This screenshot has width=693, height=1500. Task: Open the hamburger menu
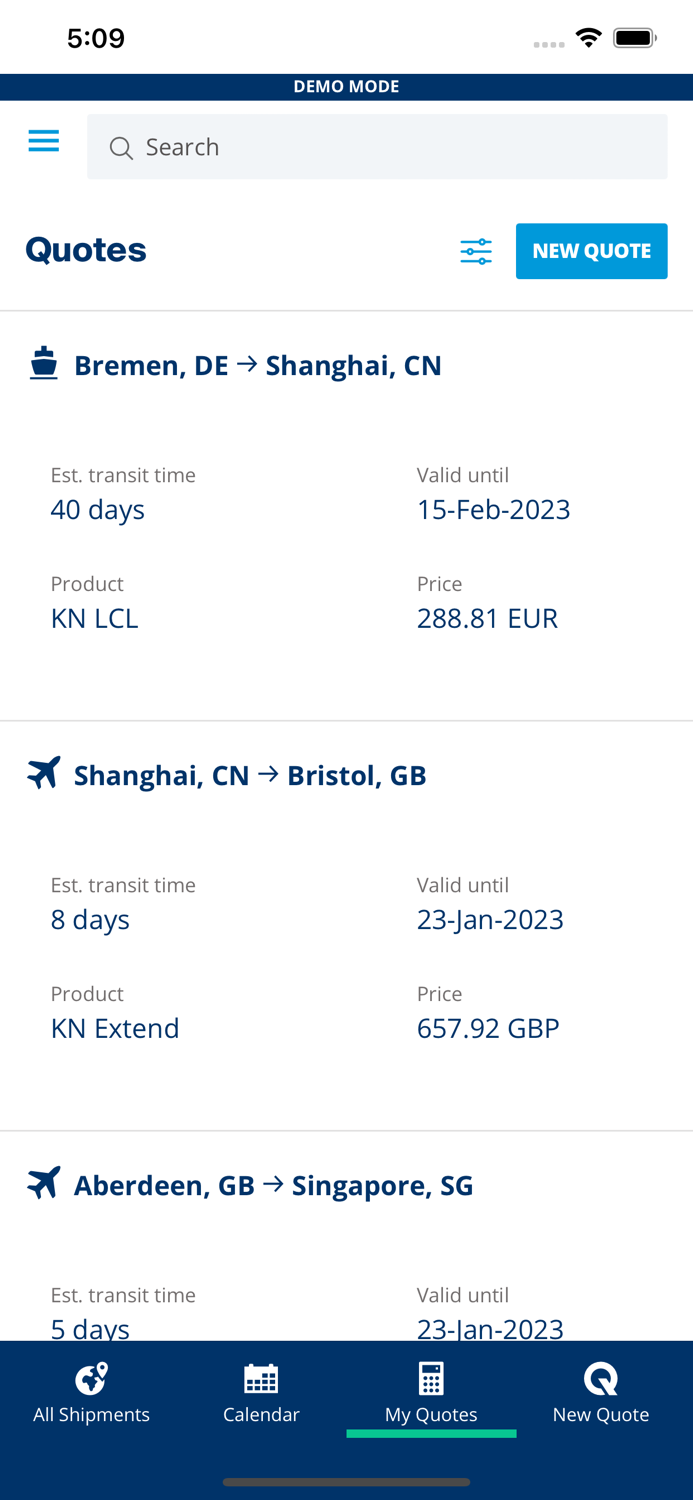pyautogui.click(x=44, y=141)
